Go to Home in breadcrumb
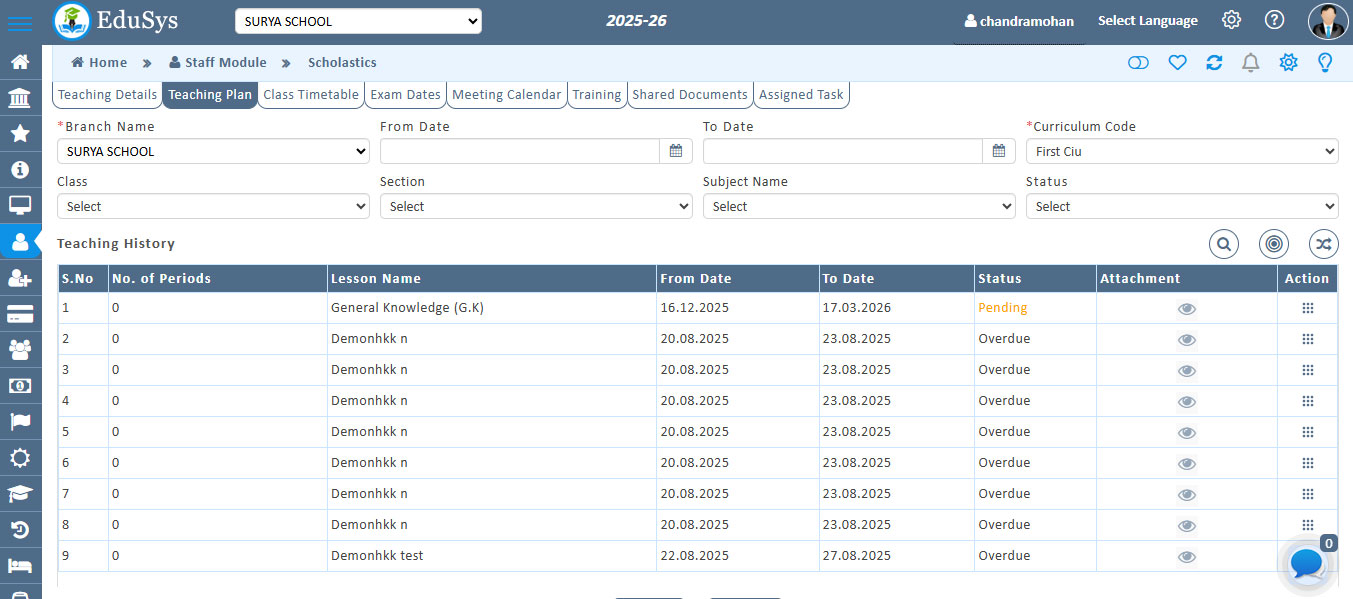Image resolution: width=1353 pixels, height=599 pixels. point(99,63)
